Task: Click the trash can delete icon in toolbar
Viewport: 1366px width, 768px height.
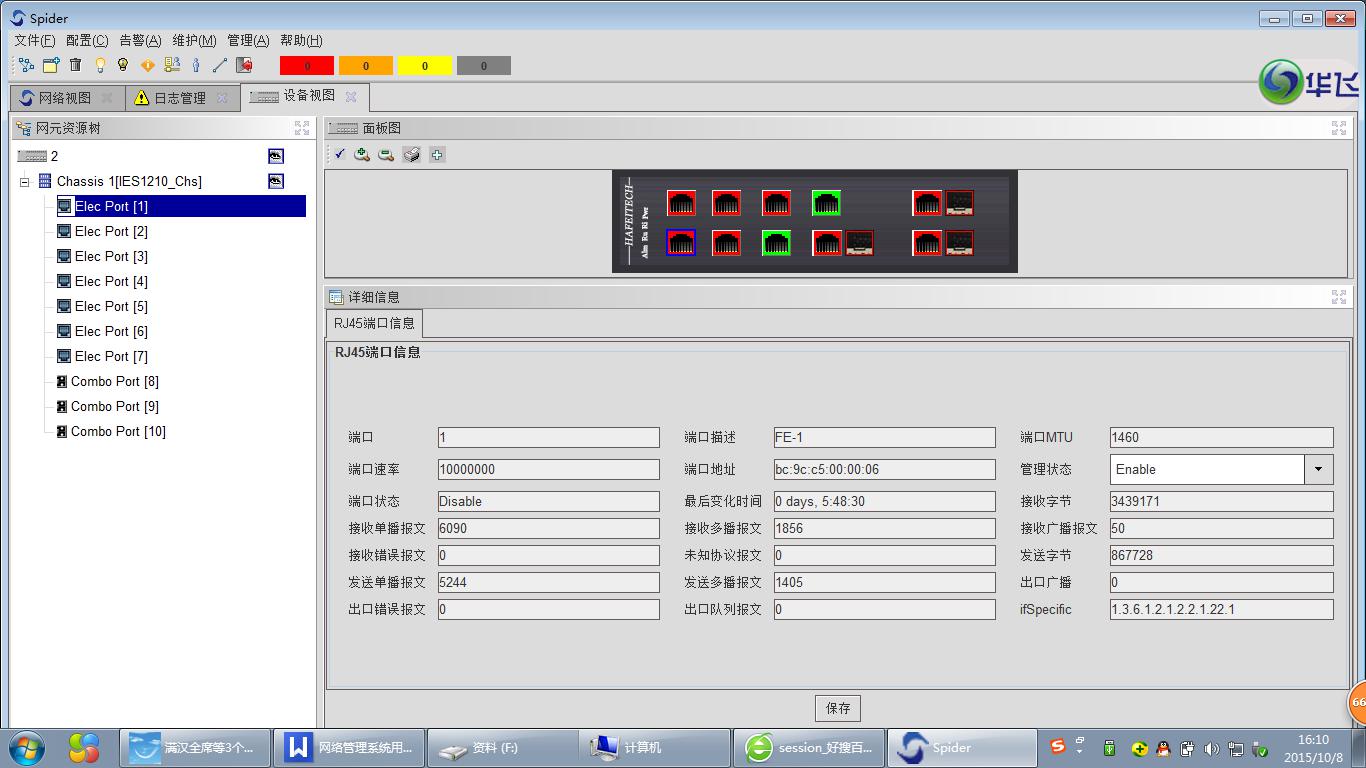Action: [75, 65]
